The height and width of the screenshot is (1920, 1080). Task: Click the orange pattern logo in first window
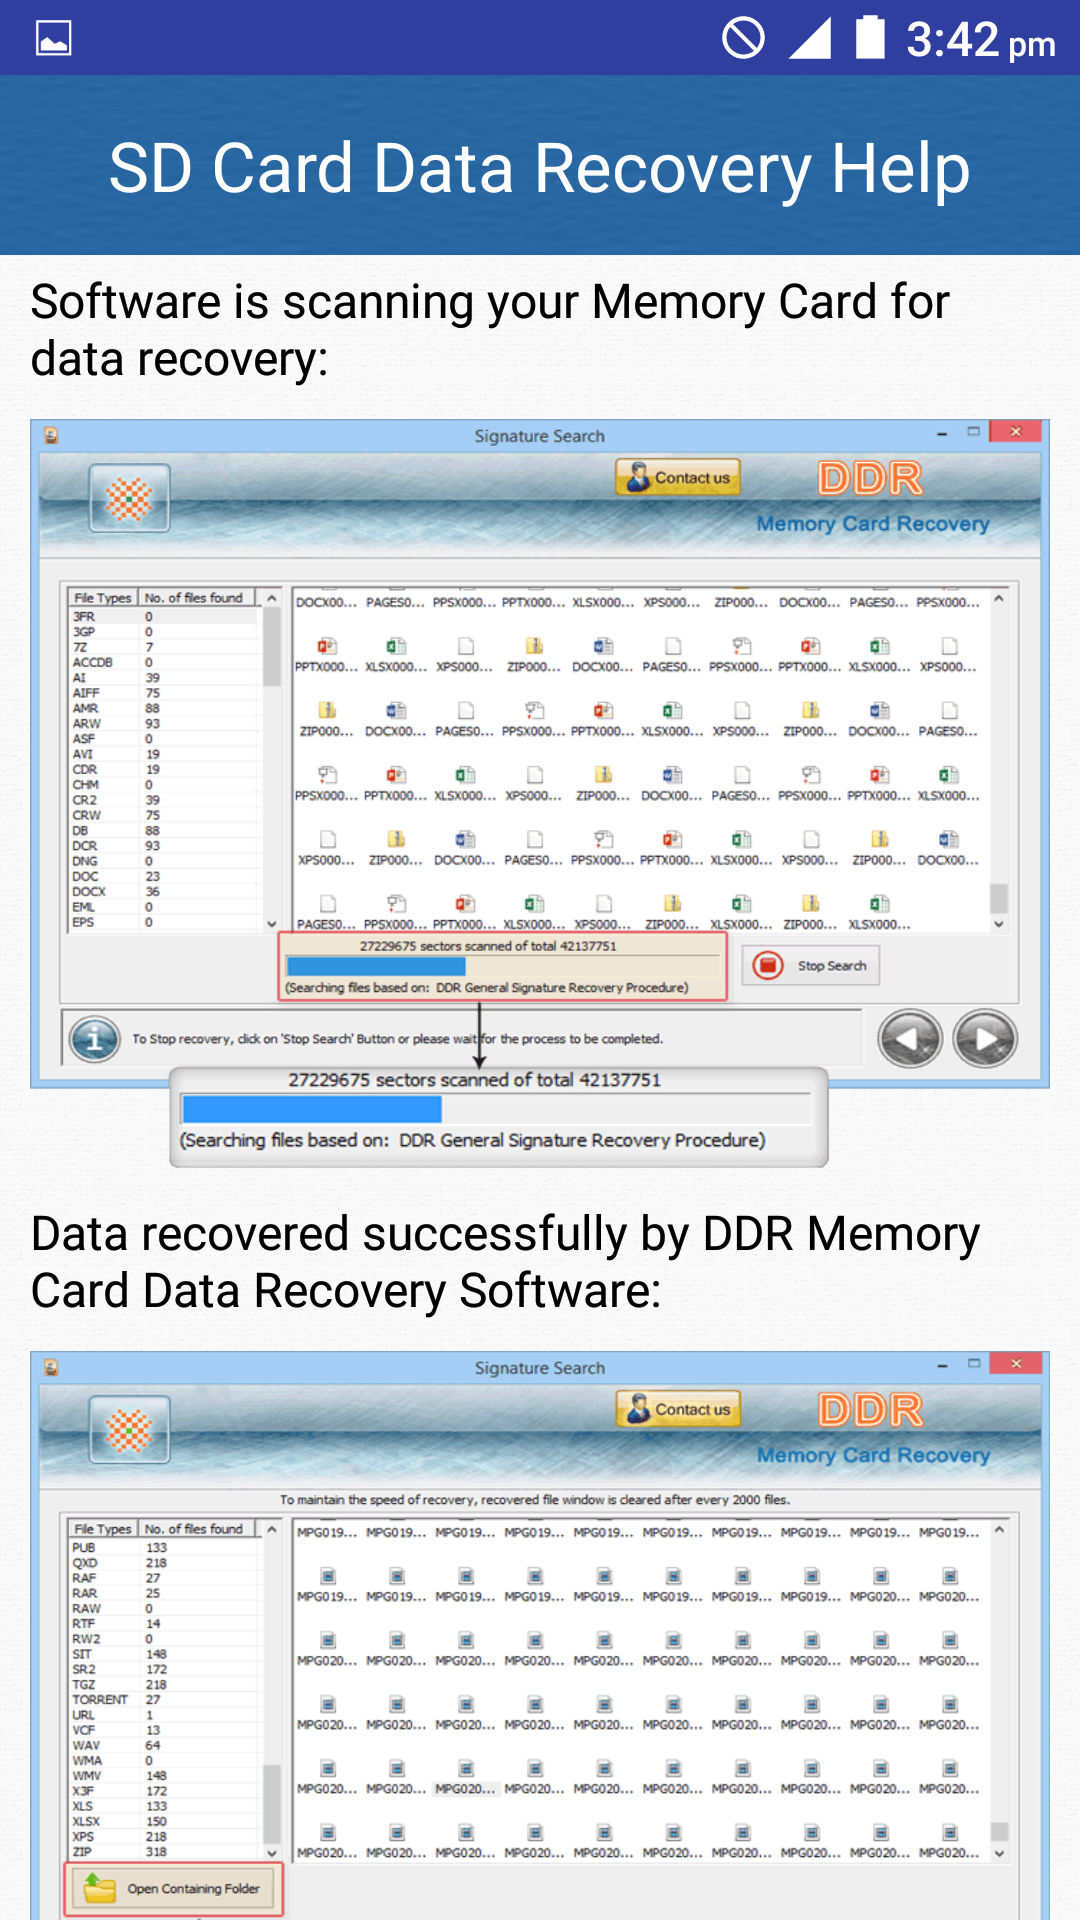tap(129, 498)
